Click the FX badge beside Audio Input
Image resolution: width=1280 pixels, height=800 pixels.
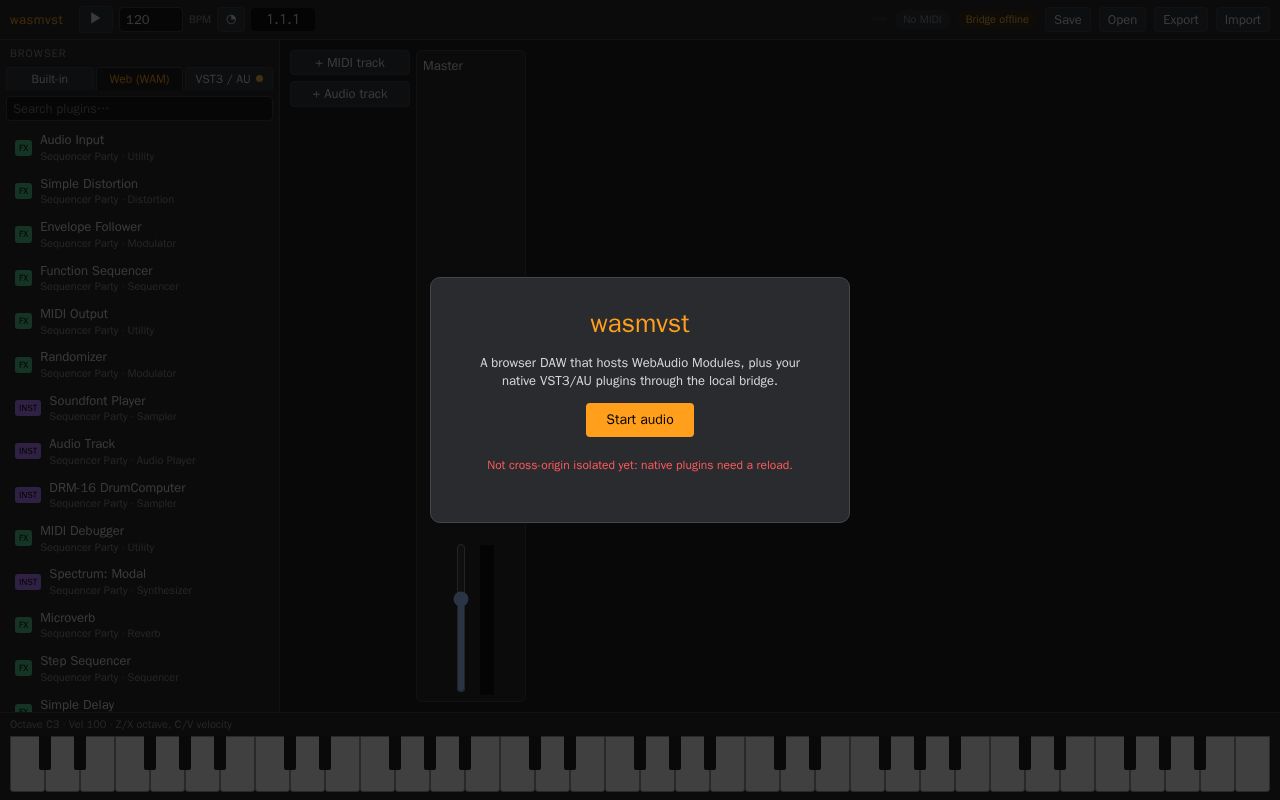pyautogui.click(x=24, y=148)
